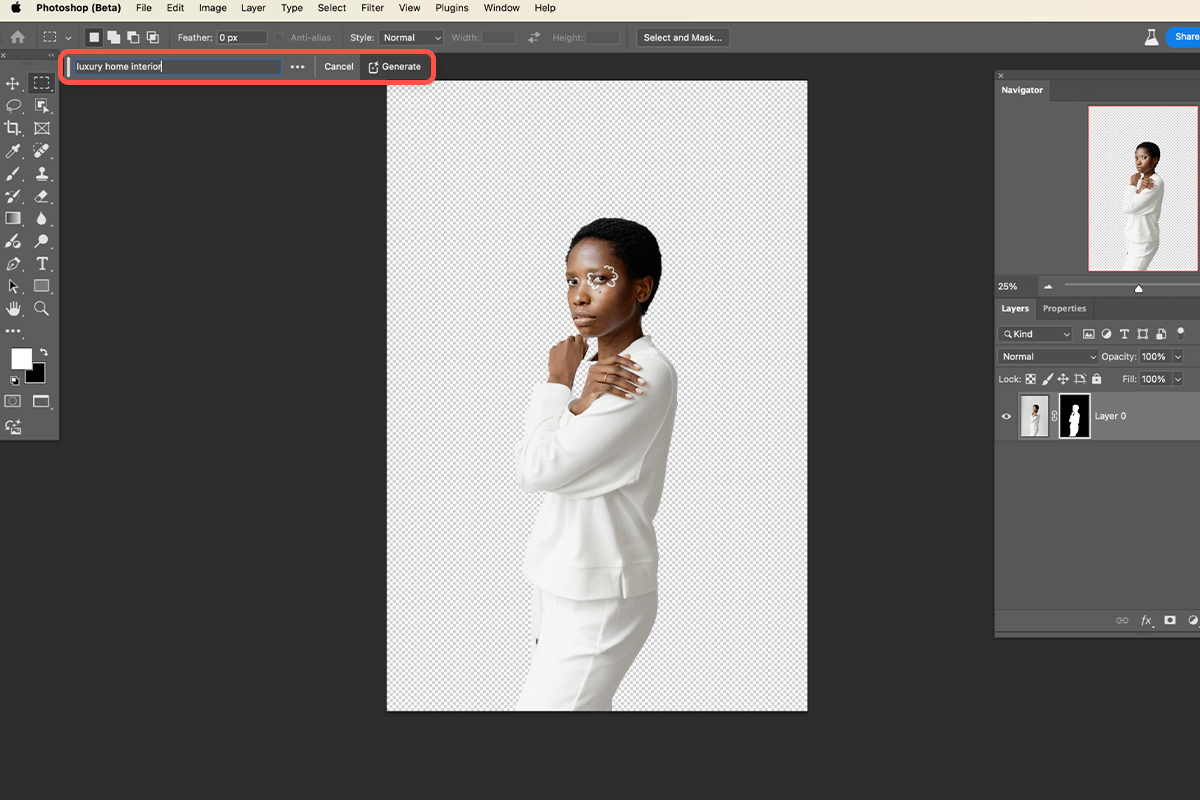
Task: Select the Crop tool
Action: coord(13,128)
